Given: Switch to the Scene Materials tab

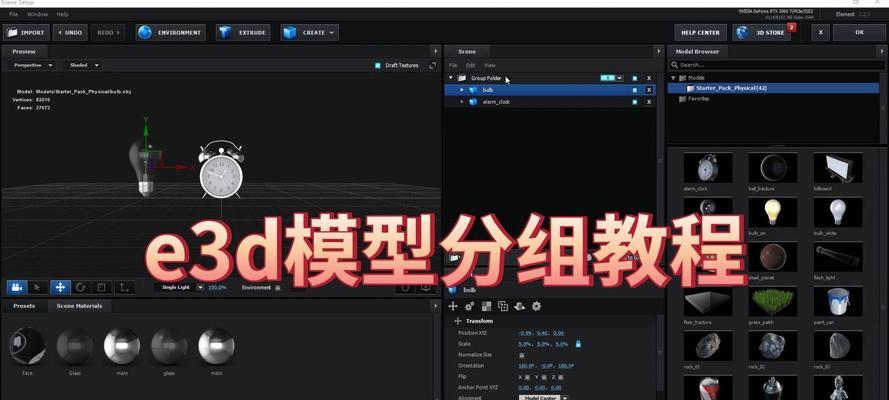Looking at the screenshot, I should coord(79,306).
